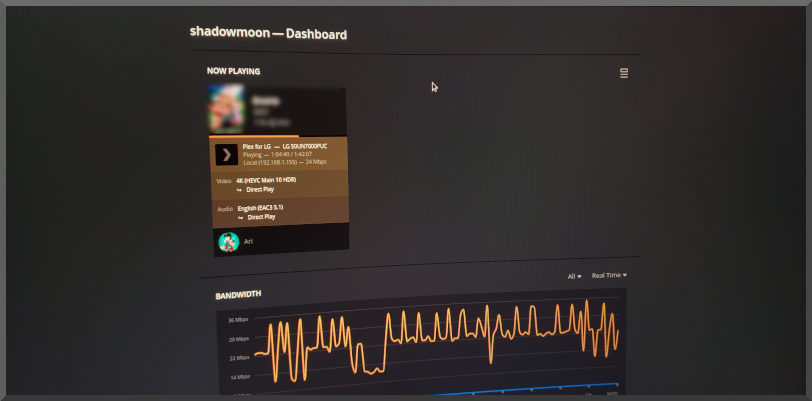Image resolution: width=812 pixels, height=401 pixels.
Task: Click the Direct Play arrow under Audio
Action: [240, 217]
